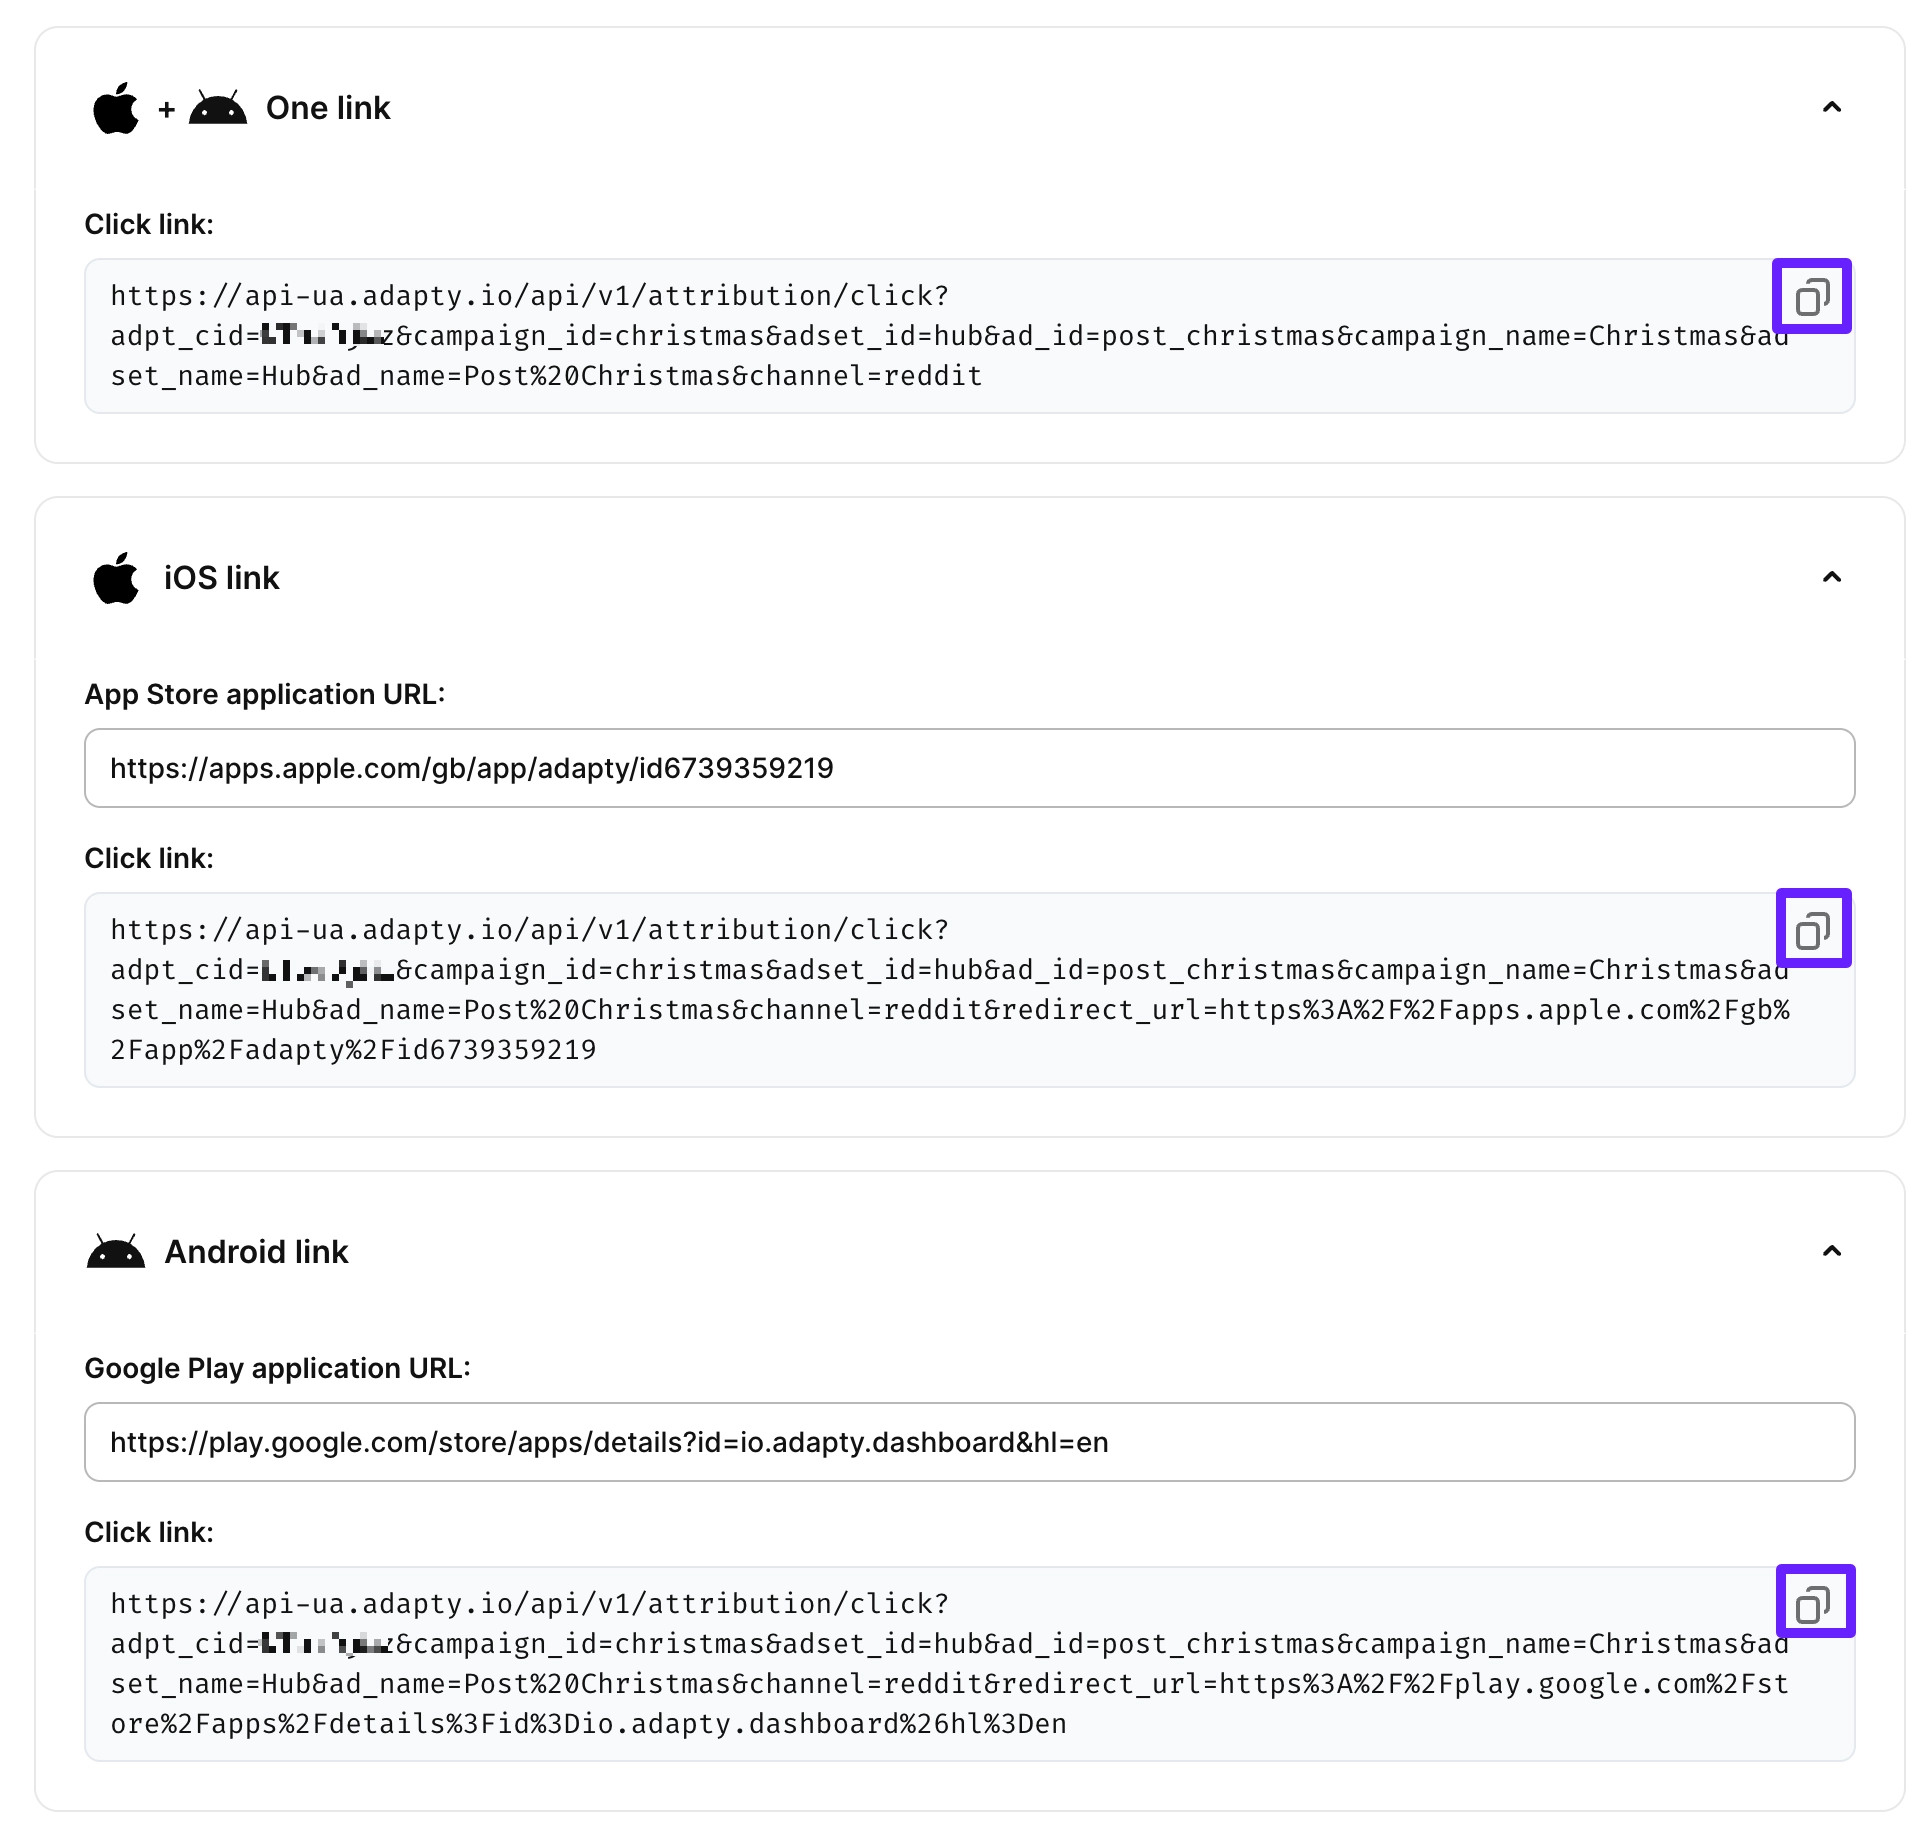Click the Android robot in One link header
1916x1838 pixels.
tap(218, 108)
